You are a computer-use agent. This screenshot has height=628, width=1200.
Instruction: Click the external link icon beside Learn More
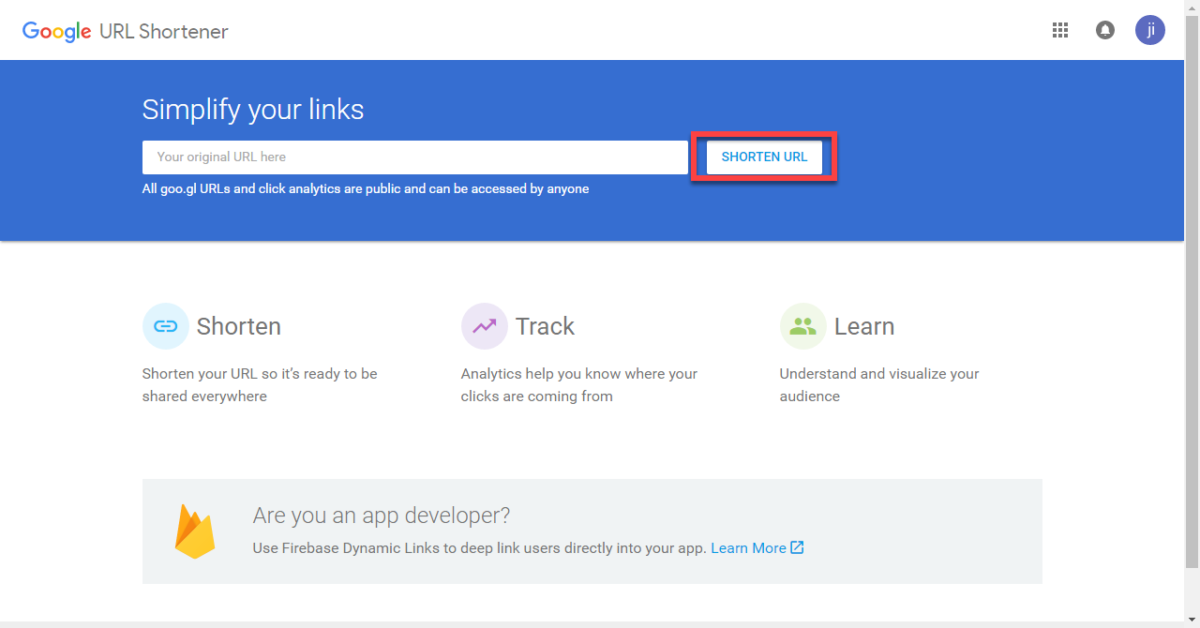797,548
